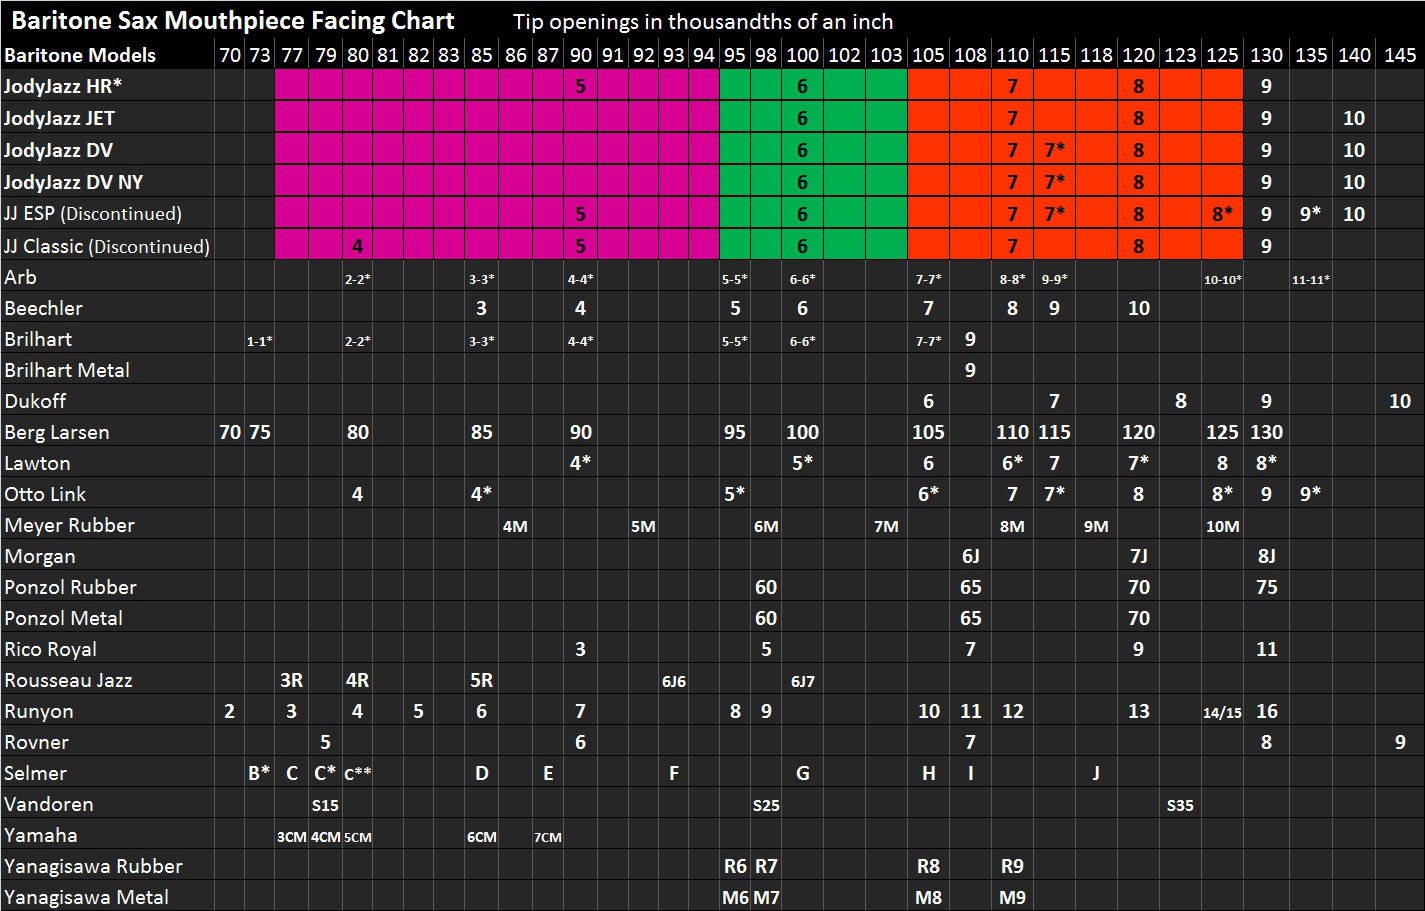Click the magenta 4 cell in JJ Classic row
1425x911 pixels.
click(357, 246)
